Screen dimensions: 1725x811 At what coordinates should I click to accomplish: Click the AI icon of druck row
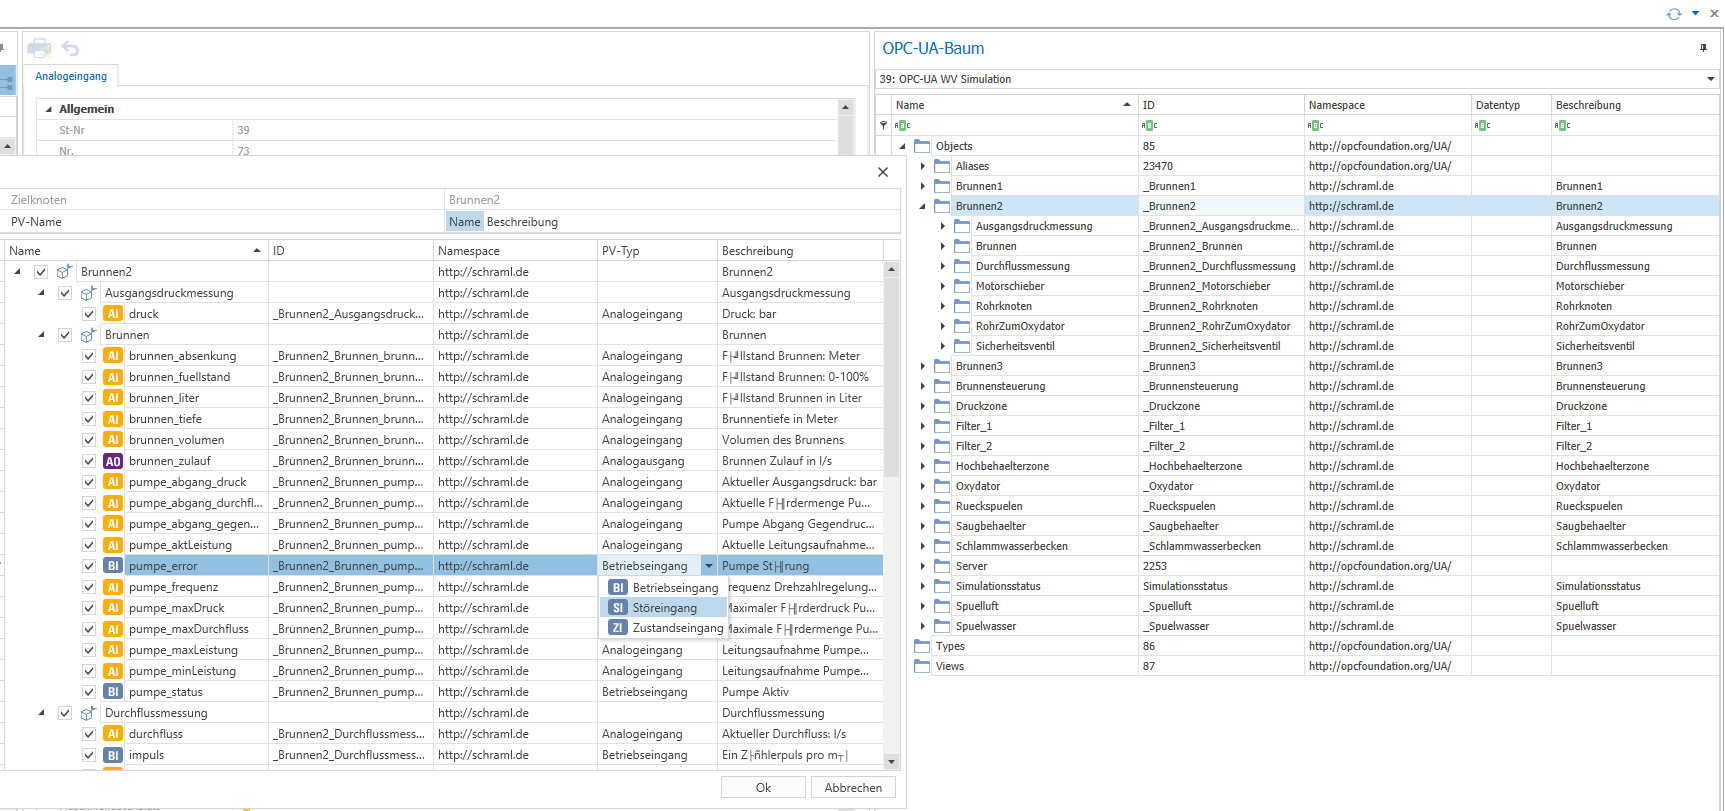(x=113, y=314)
